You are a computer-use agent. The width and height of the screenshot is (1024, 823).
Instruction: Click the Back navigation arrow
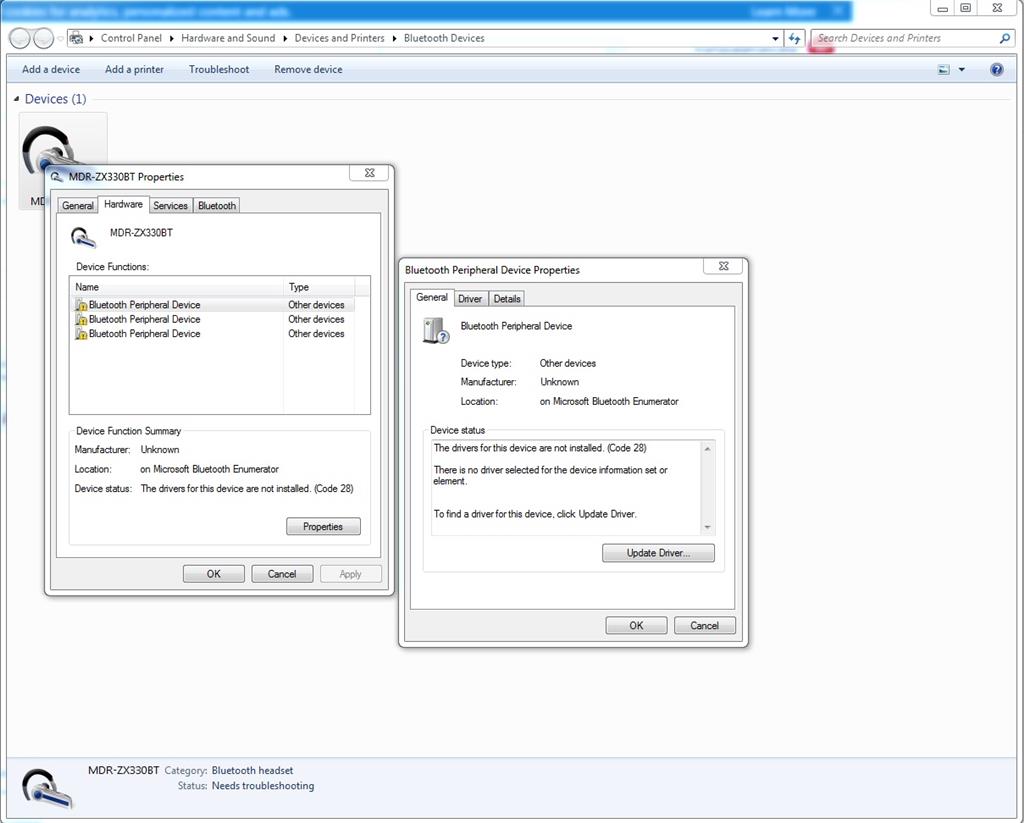click(20, 39)
